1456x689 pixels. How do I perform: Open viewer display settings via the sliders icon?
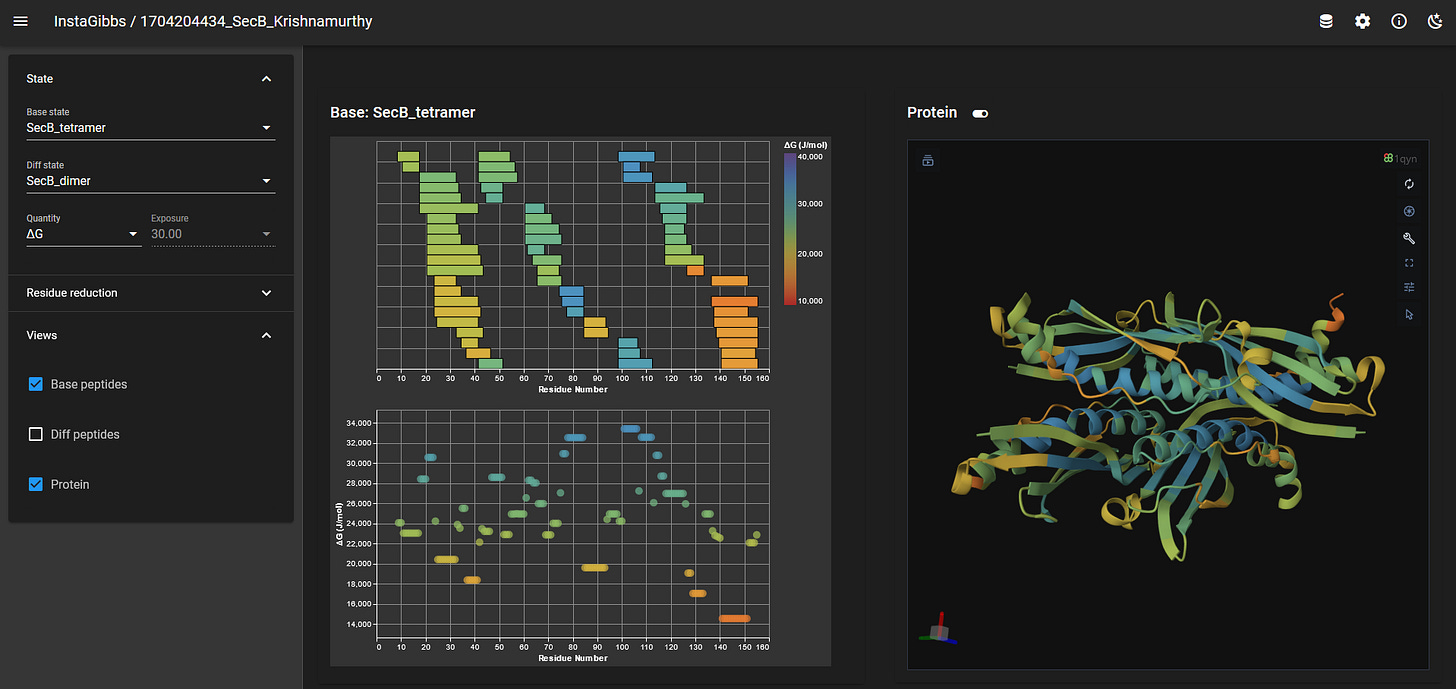click(1409, 287)
